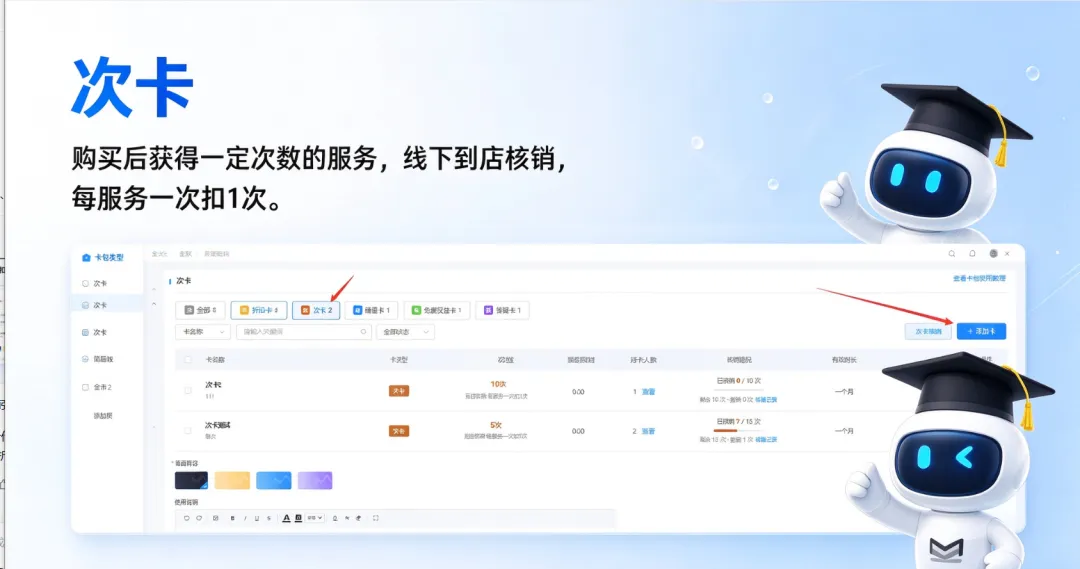Viewport: 1080px width, 569px height.
Task: Switch to the purple-icon card tab
Action: click(503, 311)
